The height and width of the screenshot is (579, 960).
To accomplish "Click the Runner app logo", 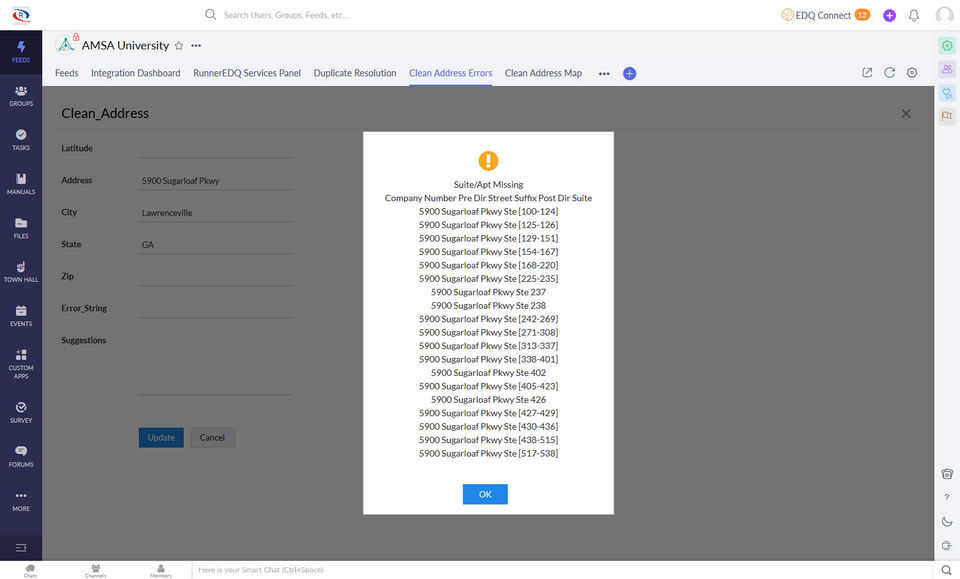I will (x=21, y=15).
